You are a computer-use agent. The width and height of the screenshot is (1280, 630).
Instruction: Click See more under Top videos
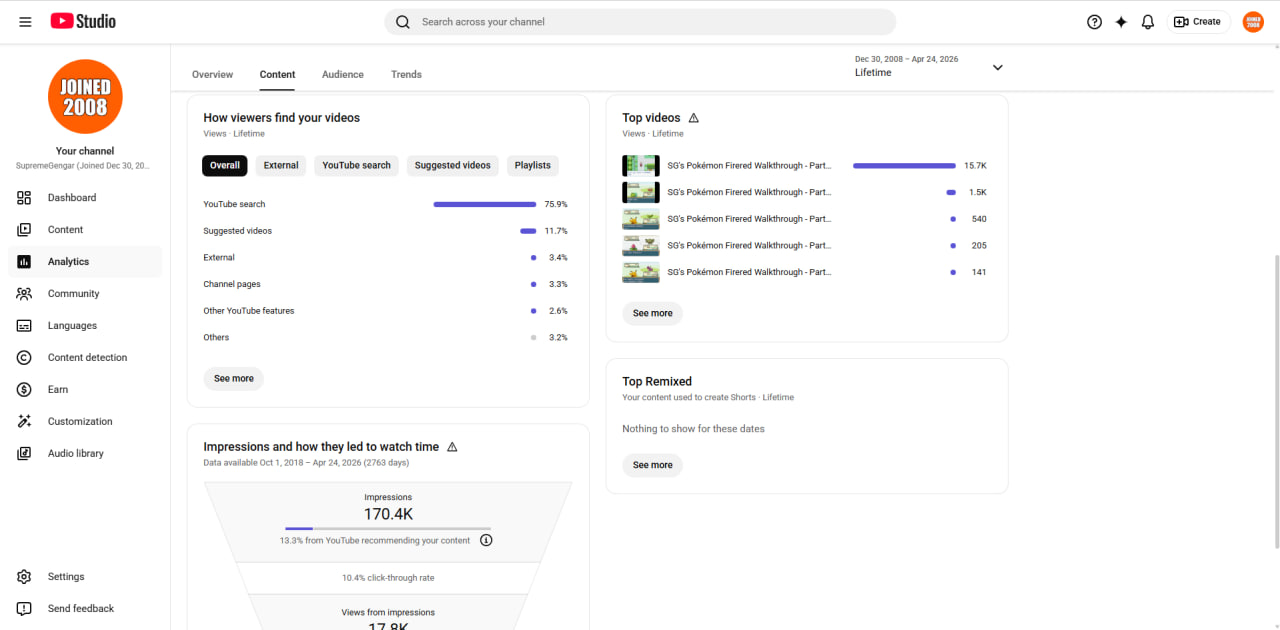pyautogui.click(x=653, y=314)
